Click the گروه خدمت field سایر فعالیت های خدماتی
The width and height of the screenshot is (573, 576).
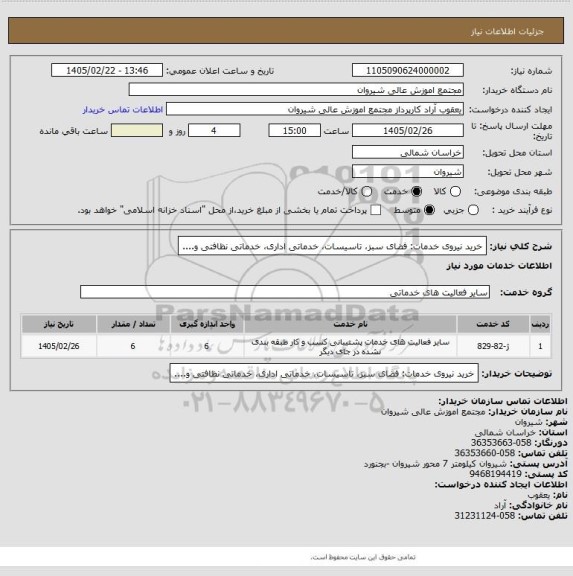(285, 292)
